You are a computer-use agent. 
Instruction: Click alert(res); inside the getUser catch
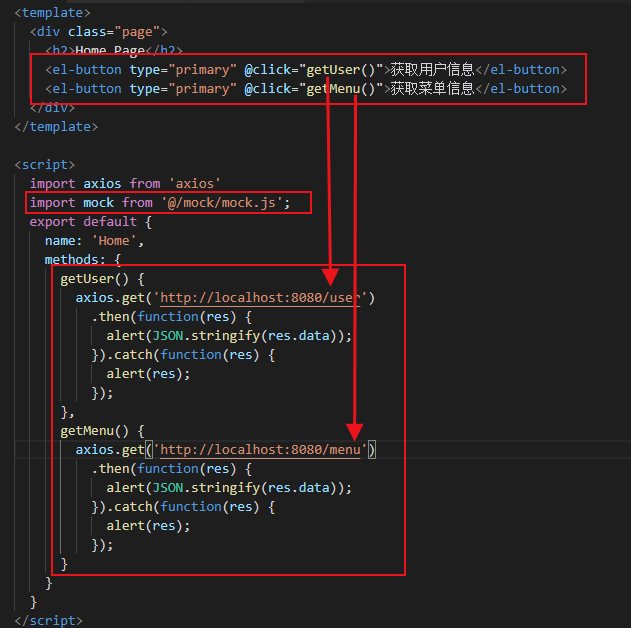[x=148, y=374]
